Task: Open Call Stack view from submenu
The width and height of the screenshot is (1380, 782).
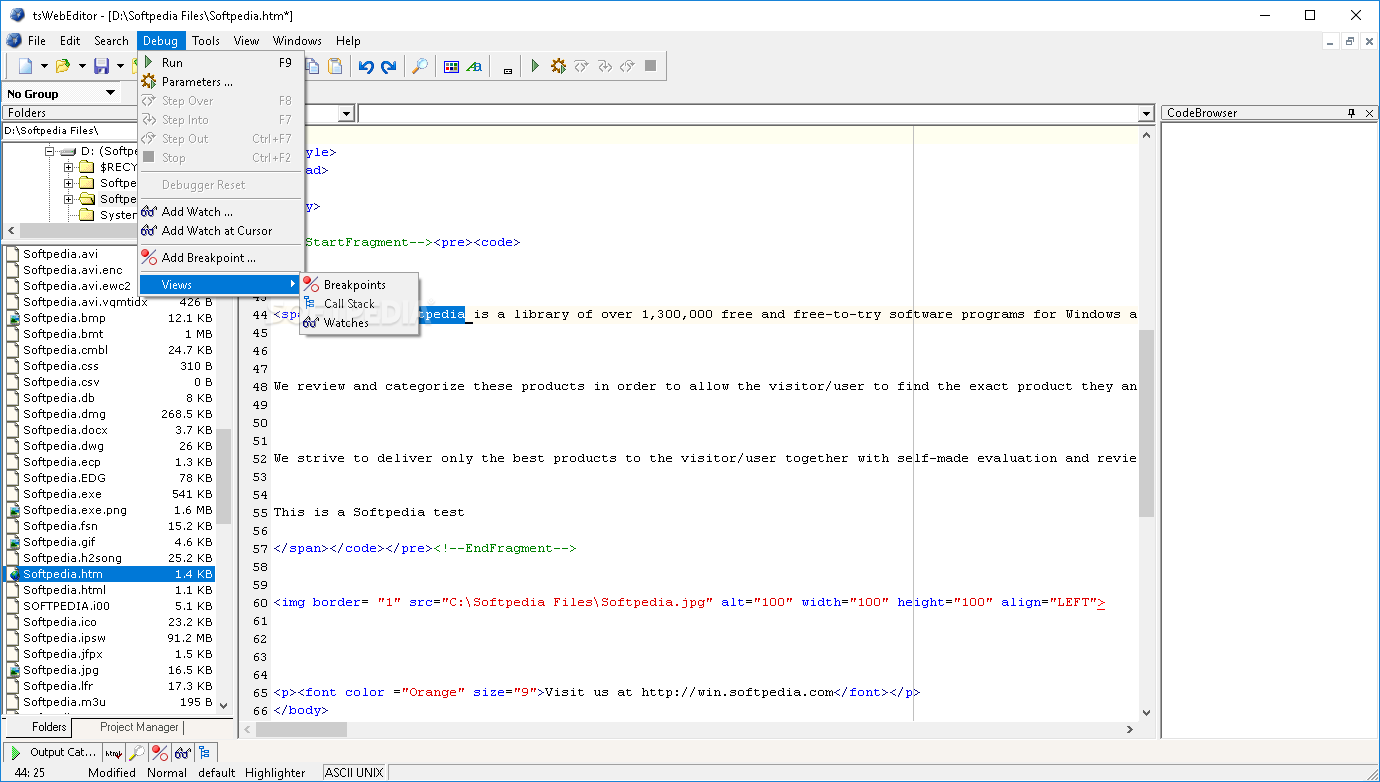Action: pos(359,304)
